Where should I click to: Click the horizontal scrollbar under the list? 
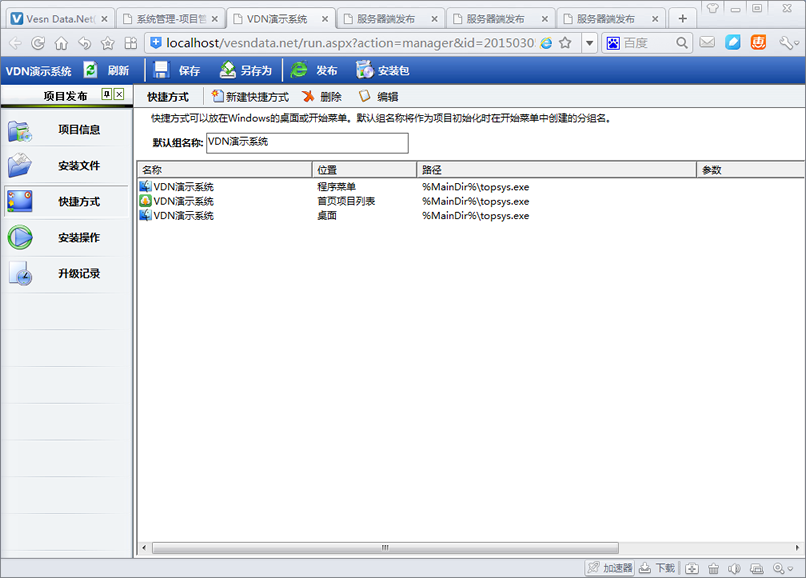point(384,548)
